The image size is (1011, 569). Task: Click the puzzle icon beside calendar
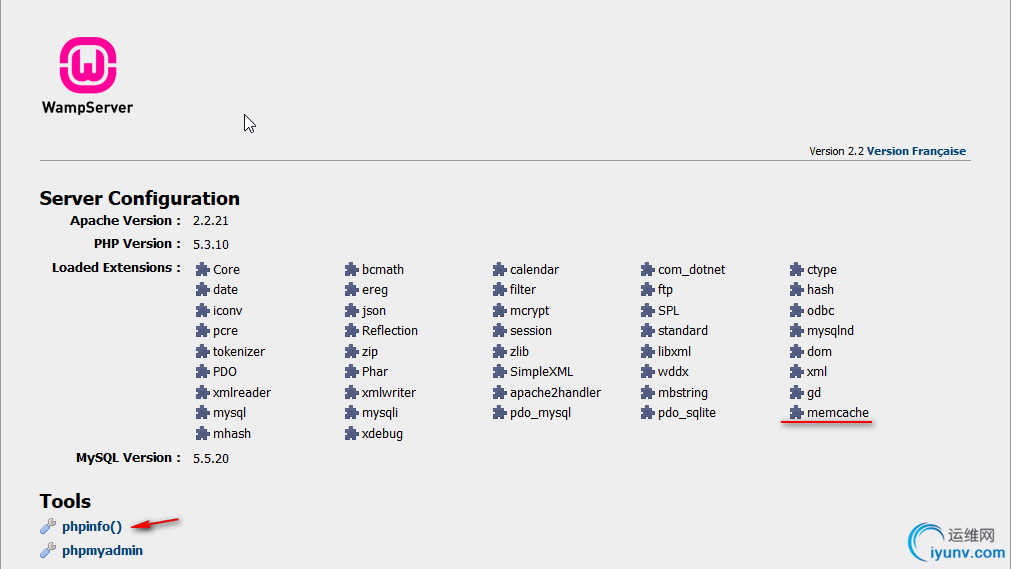(500, 270)
